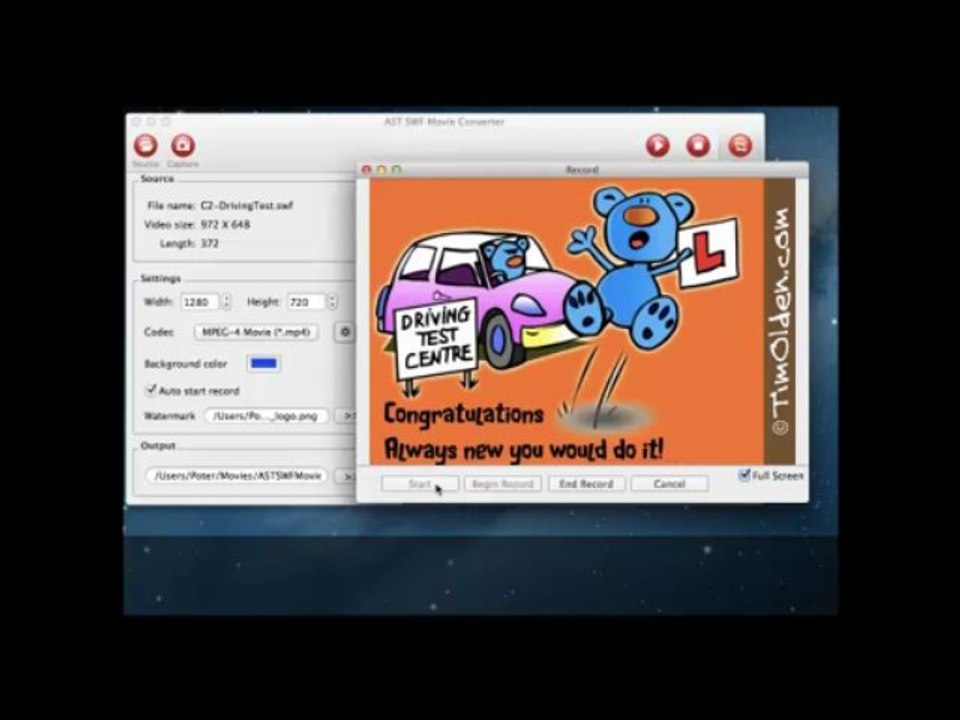The height and width of the screenshot is (720, 960).
Task: Zoom the Record window with green button
Action: coord(397,170)
